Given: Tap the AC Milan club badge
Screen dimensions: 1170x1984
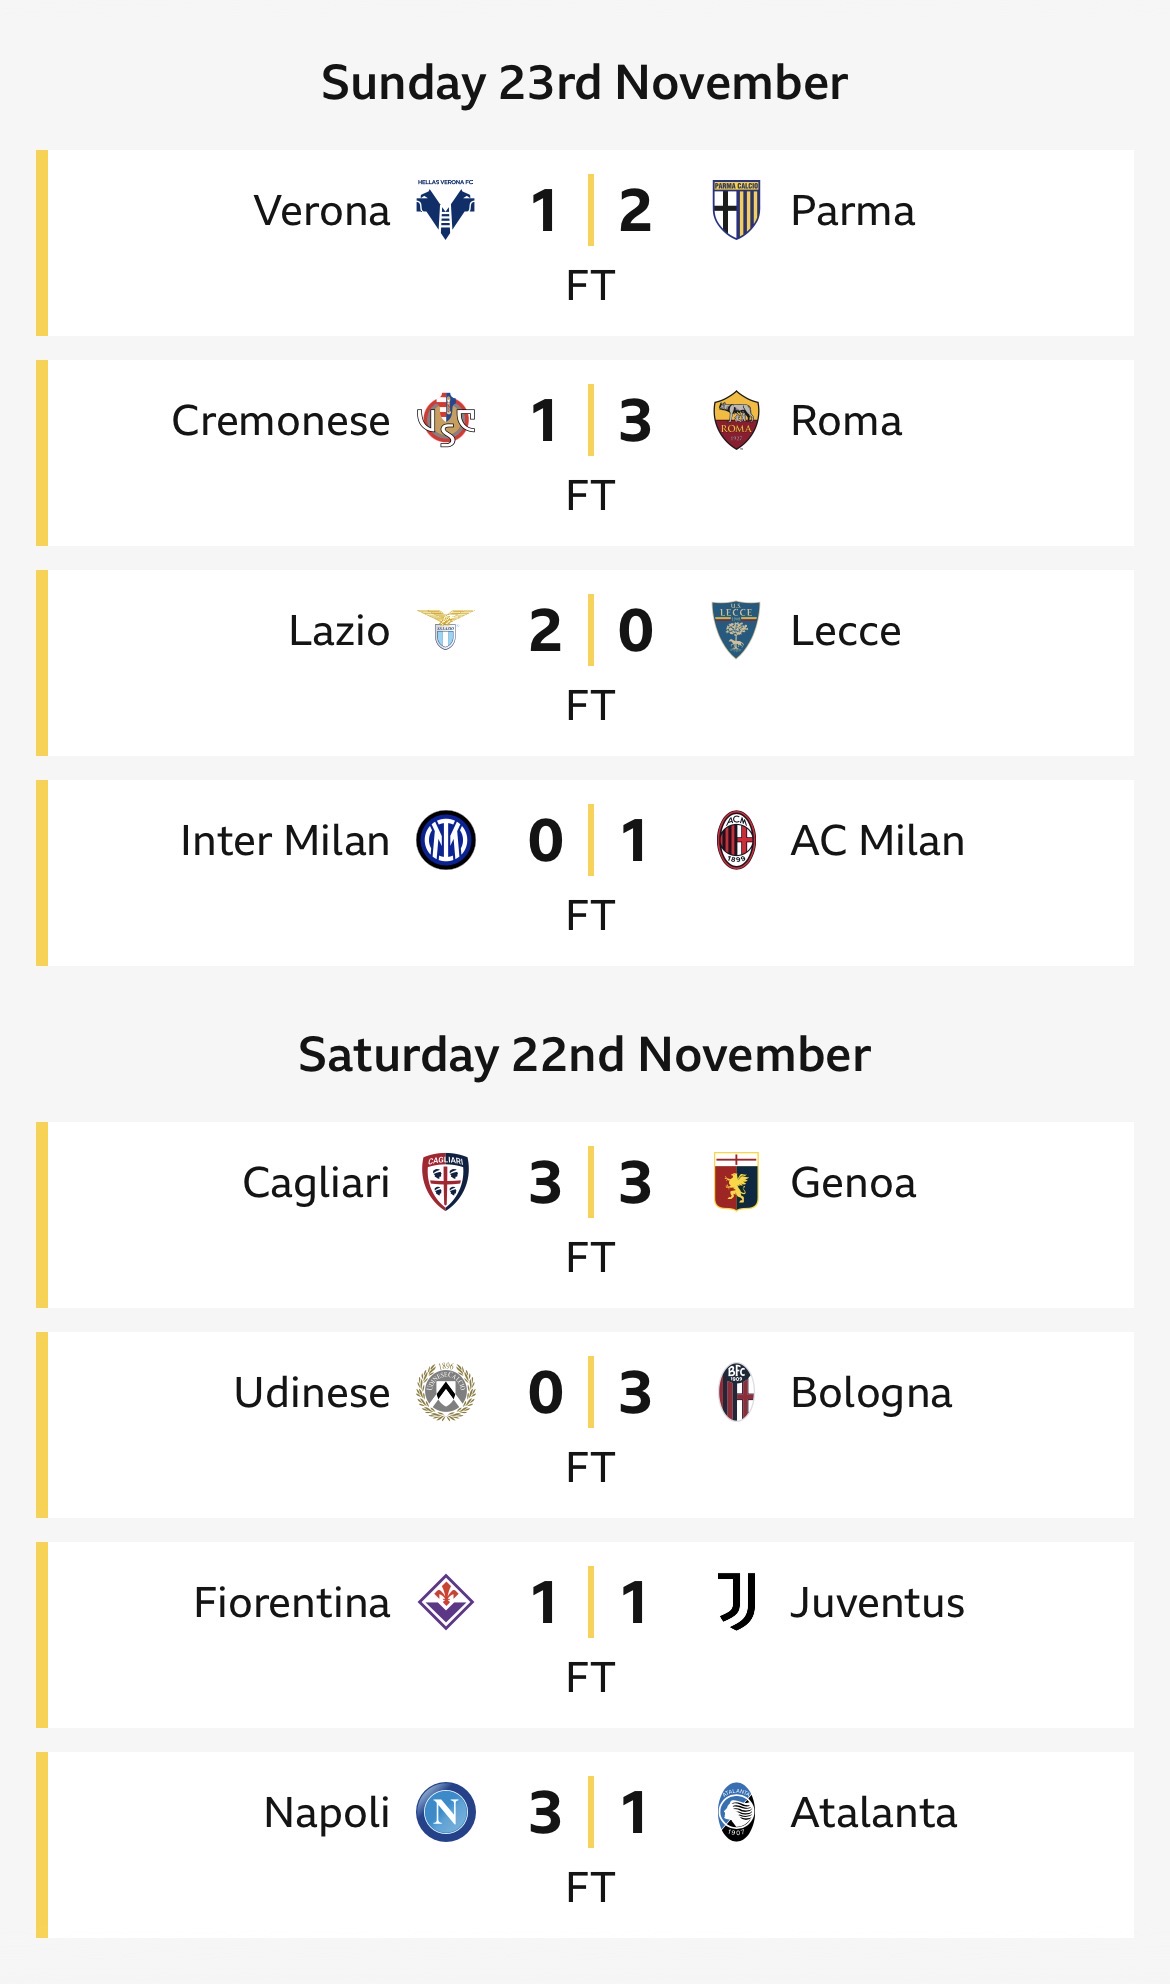Looking at the screenshot, I should [736, 840].
